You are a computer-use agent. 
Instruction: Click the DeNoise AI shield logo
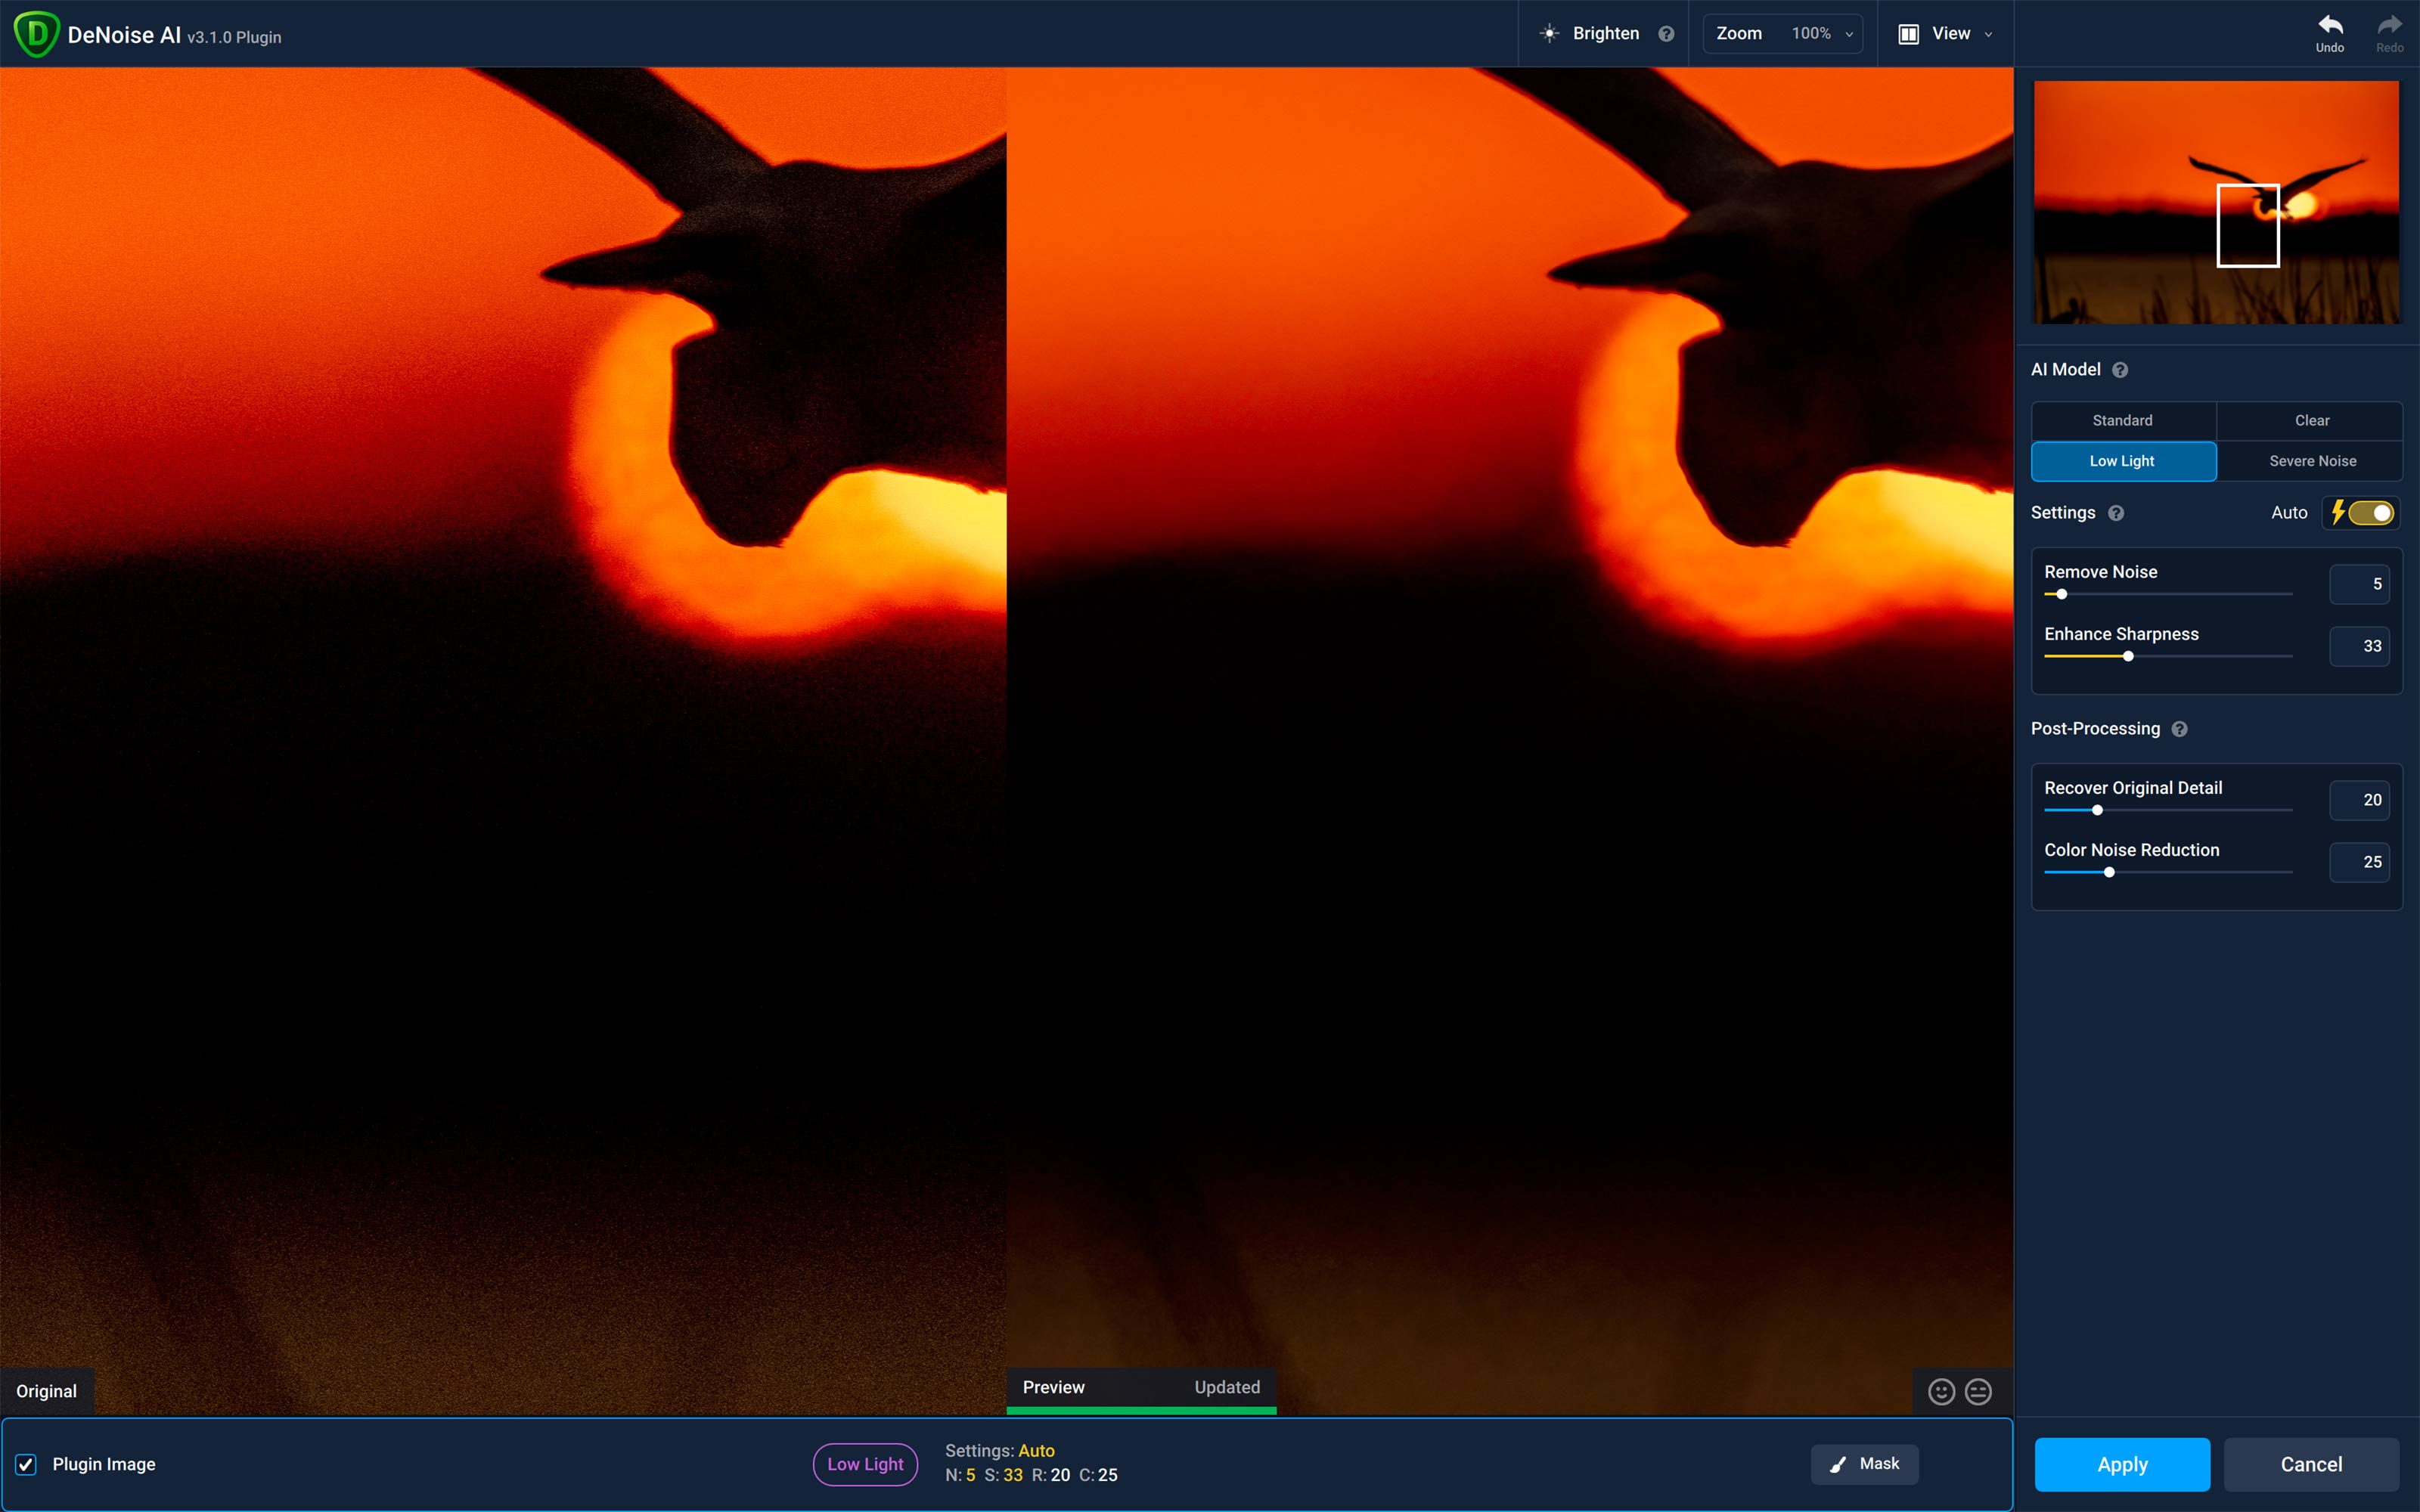pyautogui.click(x=37, y=34)
